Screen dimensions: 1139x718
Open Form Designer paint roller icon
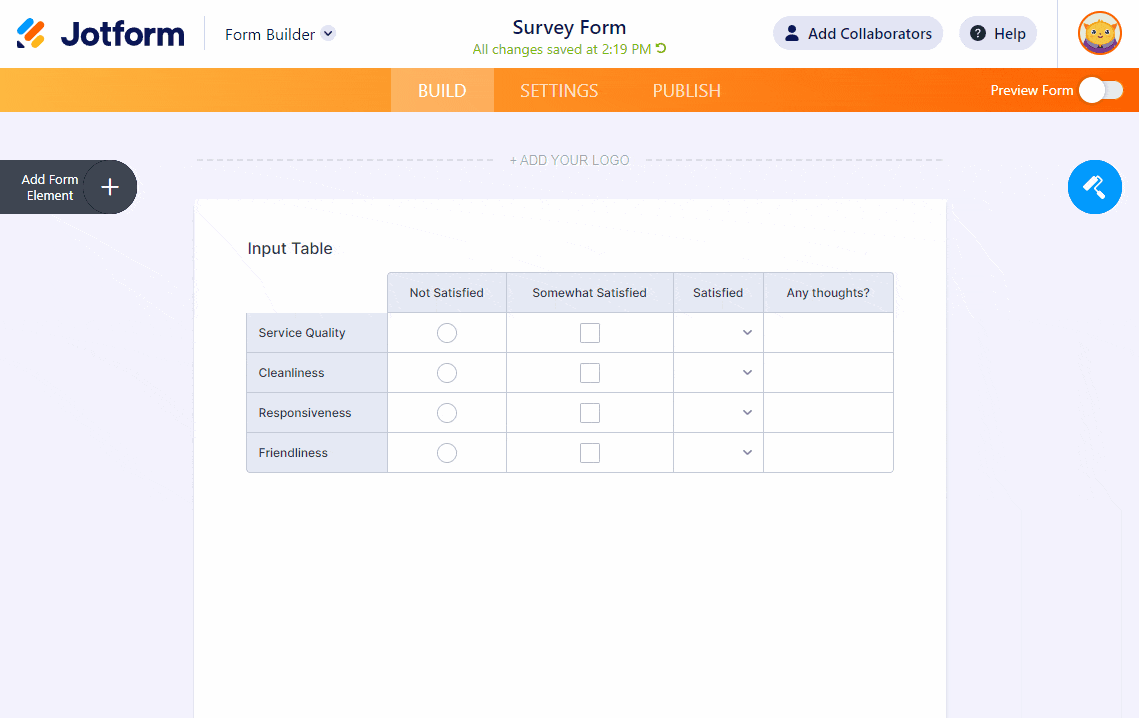[x=1094, y=187]
